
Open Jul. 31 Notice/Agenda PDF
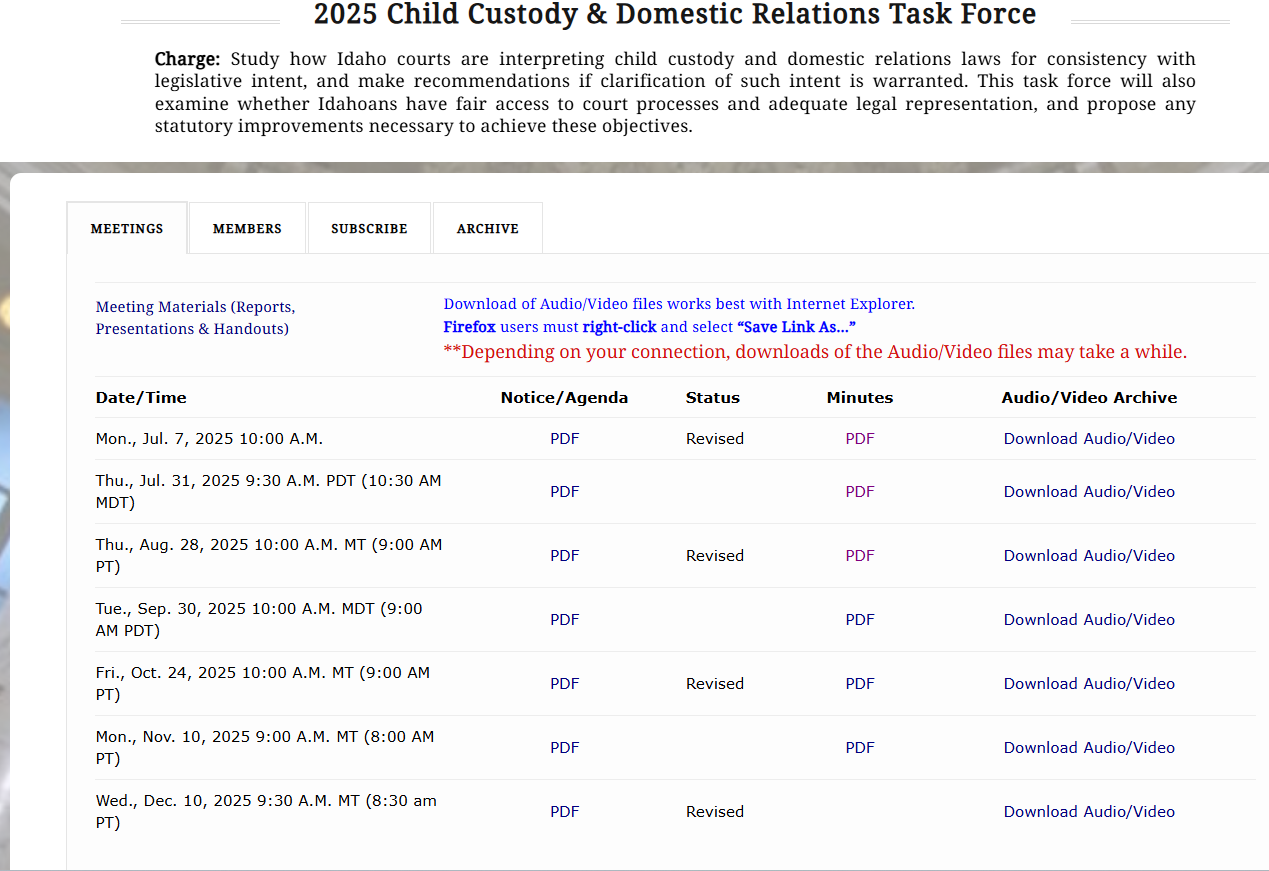[x=565, y=492]
